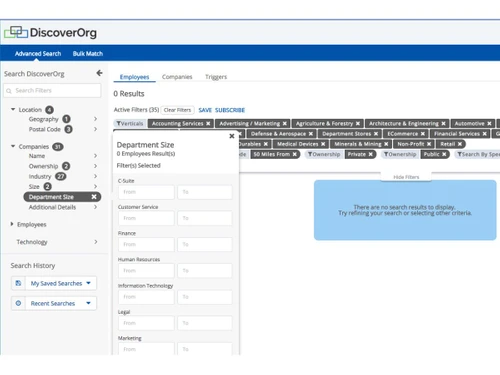500x375 pixels.
Task: Switch to the Employees tab
Action: tap(134, 77)
